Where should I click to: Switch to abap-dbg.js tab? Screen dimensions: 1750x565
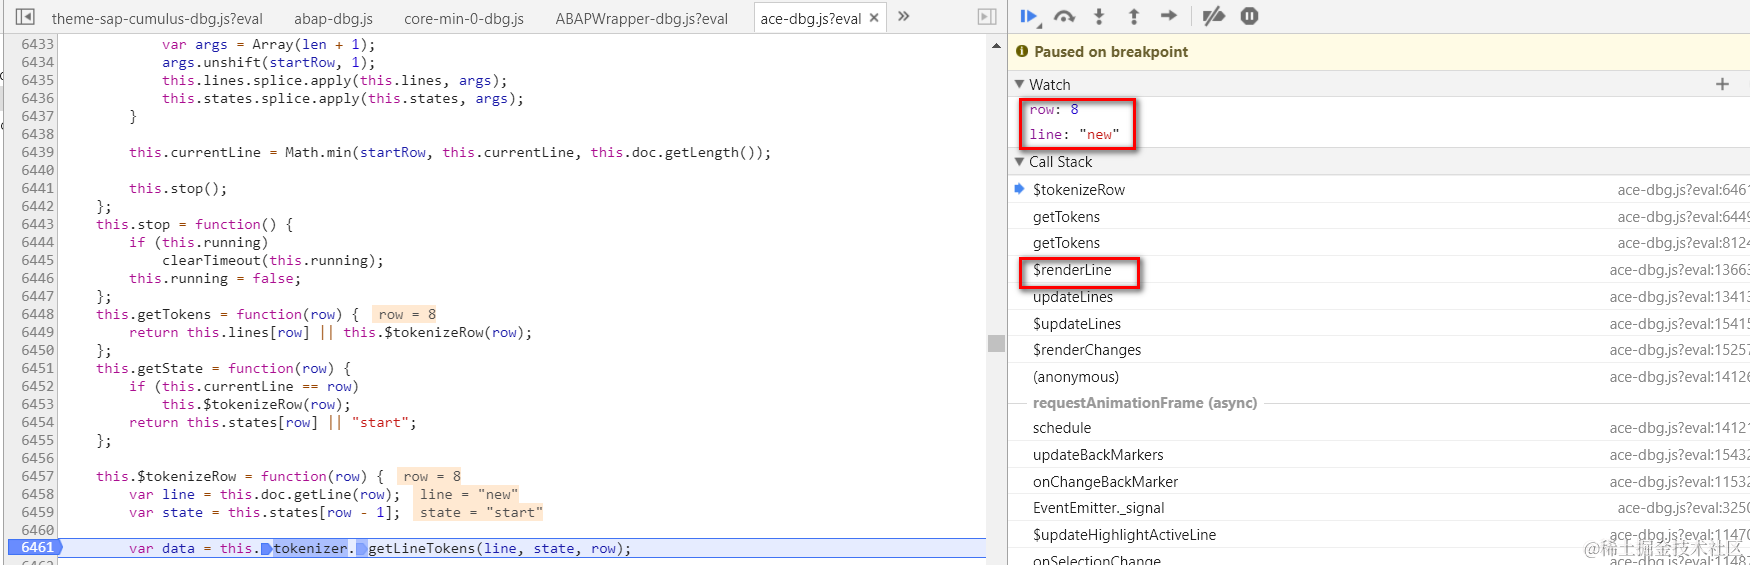333,18
